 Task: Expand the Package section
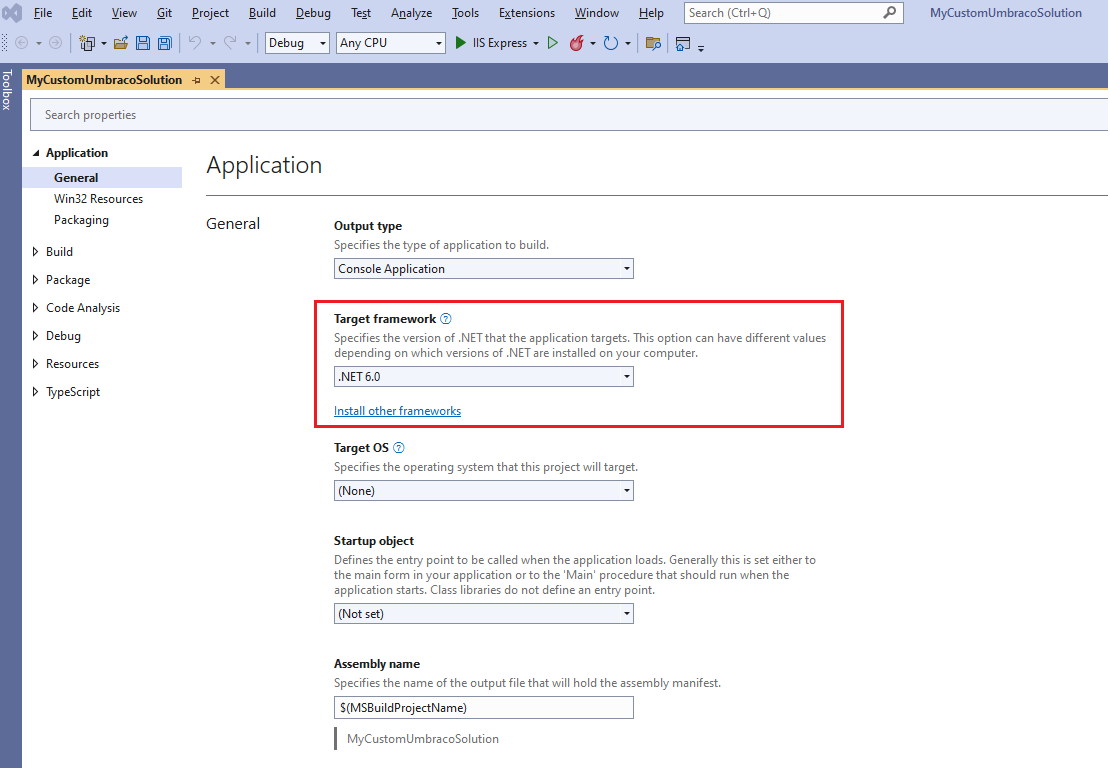pyautogui.click(x=35, y=280)
